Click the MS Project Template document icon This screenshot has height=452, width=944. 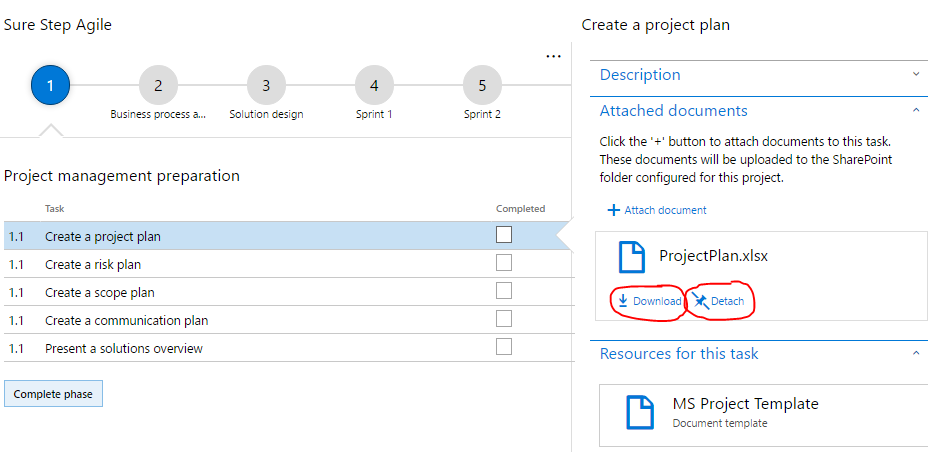point(640,411)
